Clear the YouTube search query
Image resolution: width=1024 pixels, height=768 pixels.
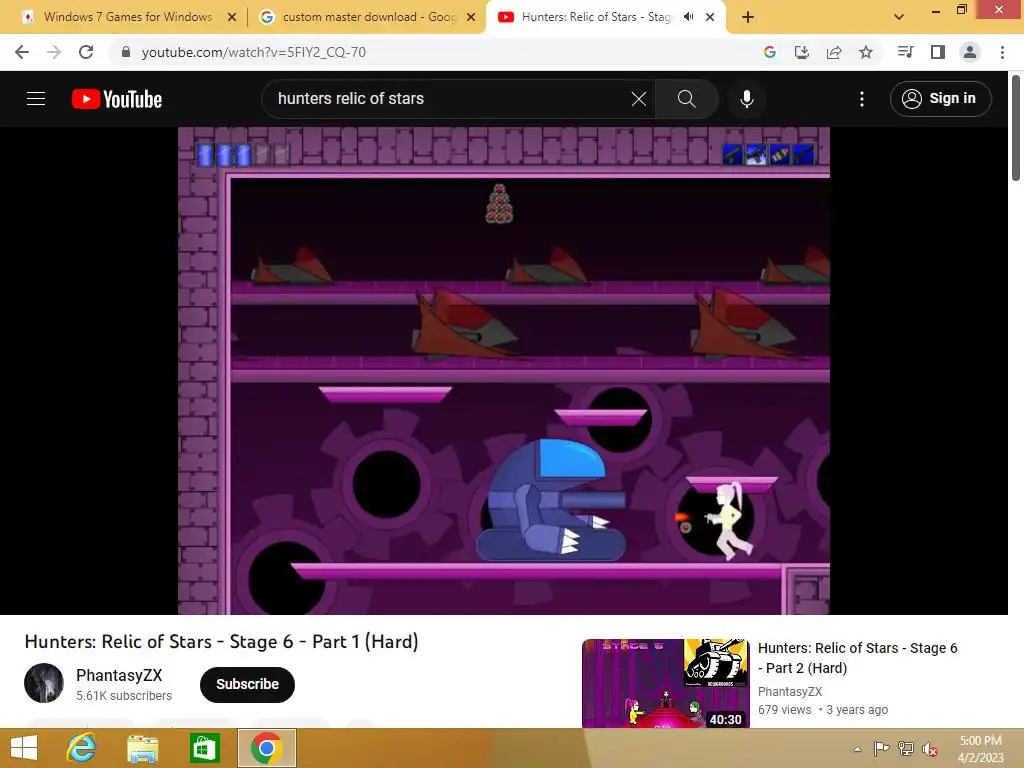pyautogui.click(x=639, y=99)
